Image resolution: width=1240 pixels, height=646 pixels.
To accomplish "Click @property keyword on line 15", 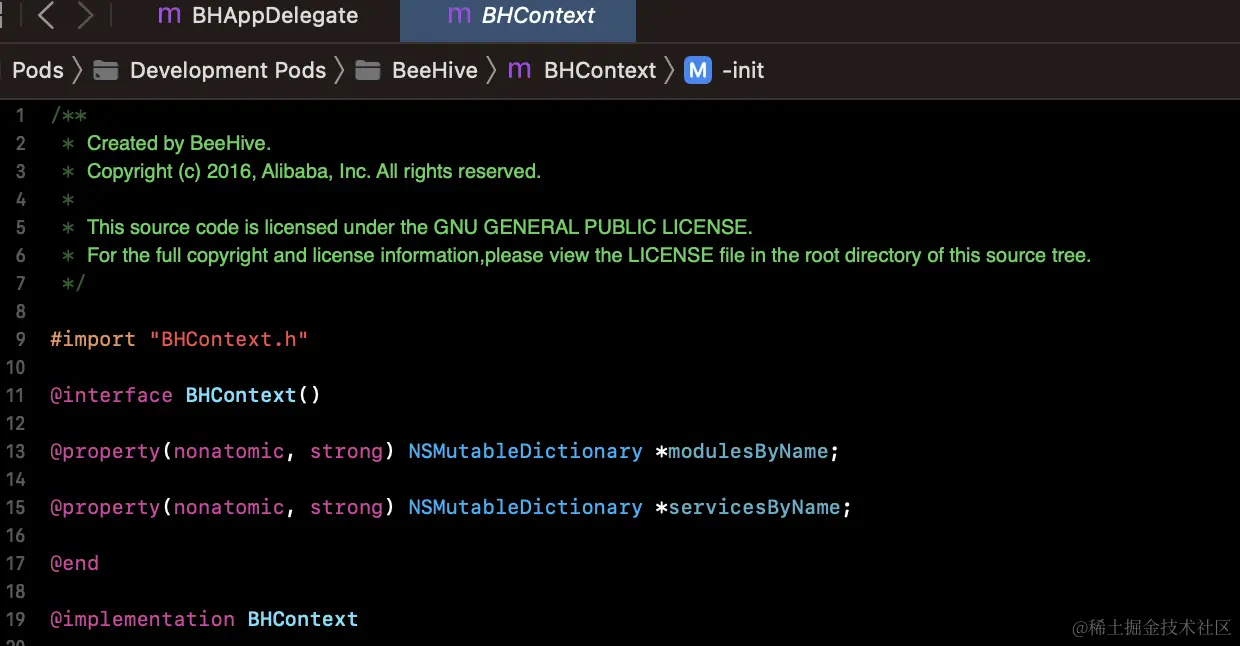I will pyautogui.click(x=105, y=507).
